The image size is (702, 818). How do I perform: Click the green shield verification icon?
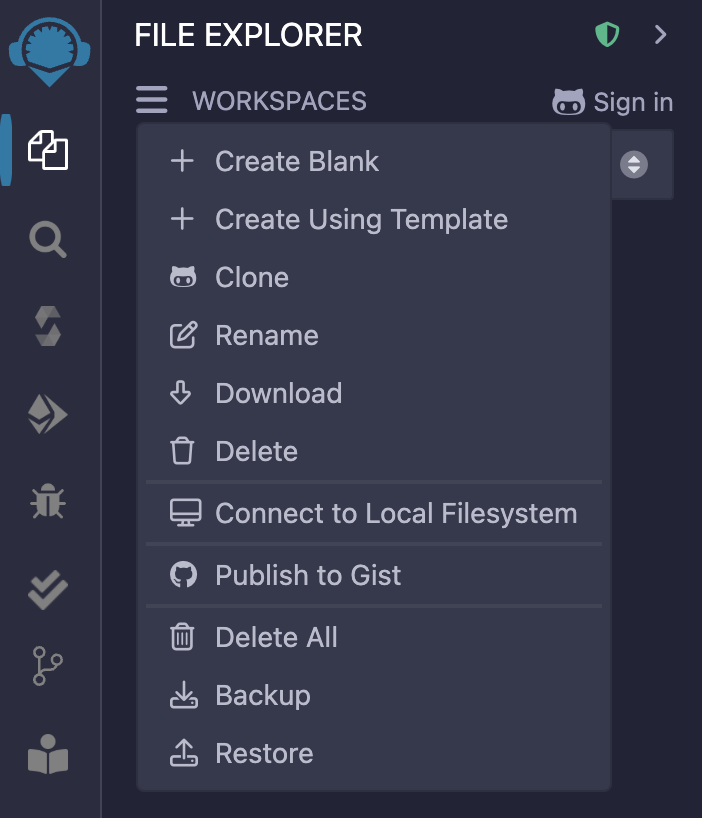tap(607, 35)
